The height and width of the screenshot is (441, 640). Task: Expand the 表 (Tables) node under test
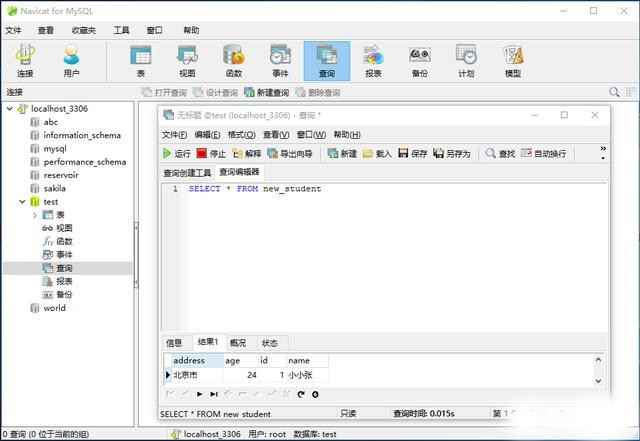point(35,215)
